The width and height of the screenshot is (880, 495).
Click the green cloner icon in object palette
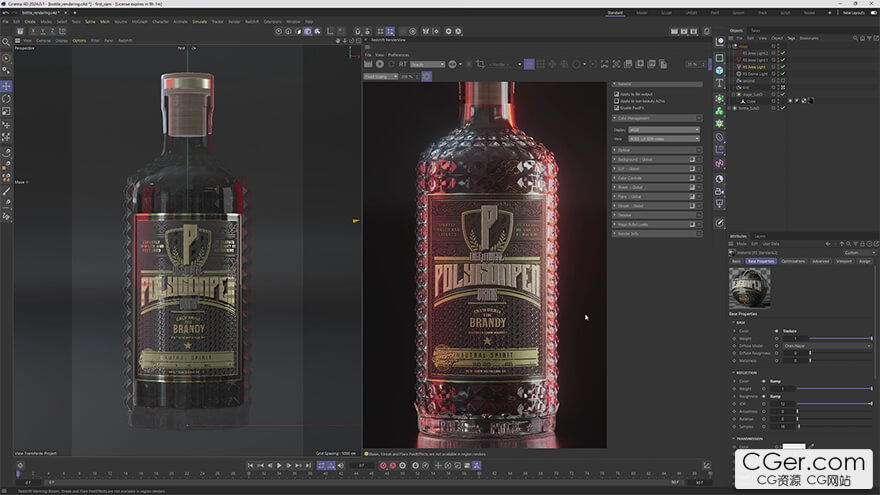click(719, 111)
